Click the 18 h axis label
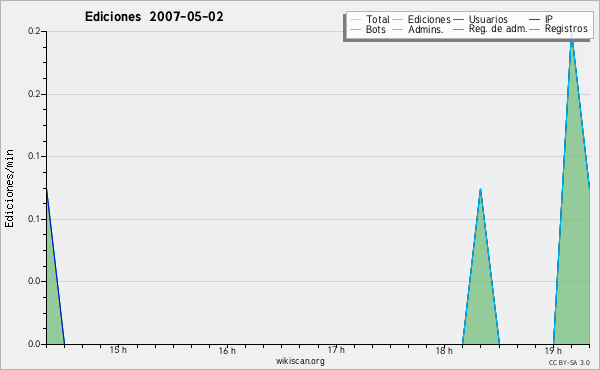This screenshot has height=370, width=600. click(444, 350)
